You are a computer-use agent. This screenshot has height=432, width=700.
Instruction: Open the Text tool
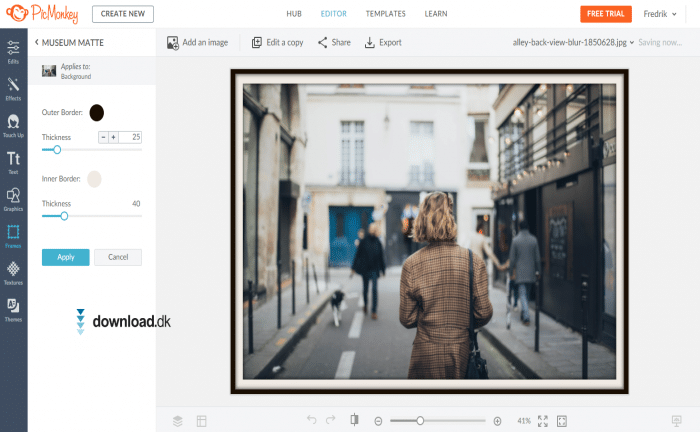(x=13, y=163)
